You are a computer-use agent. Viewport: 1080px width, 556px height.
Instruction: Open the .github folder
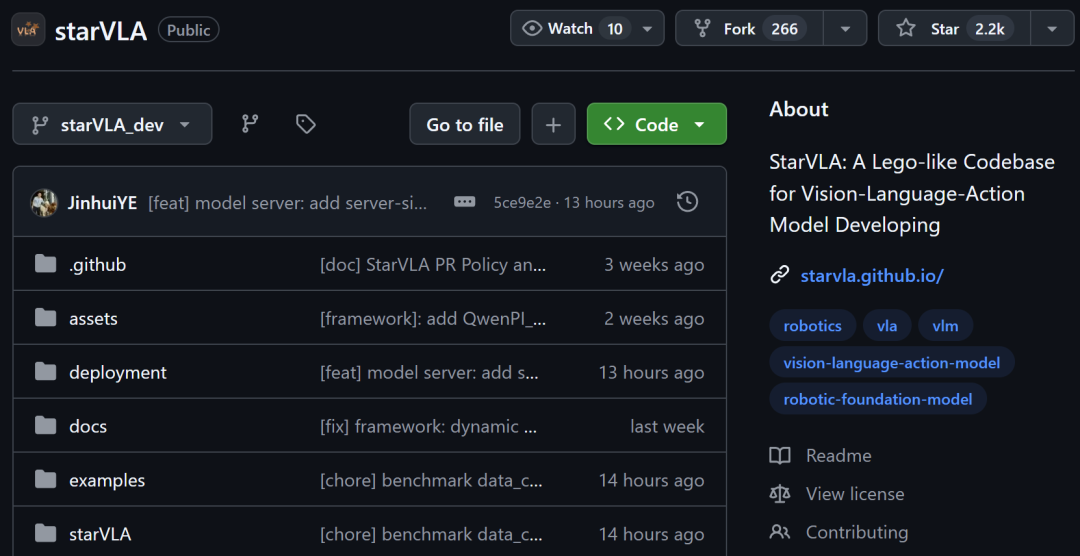tap(97, 265)
